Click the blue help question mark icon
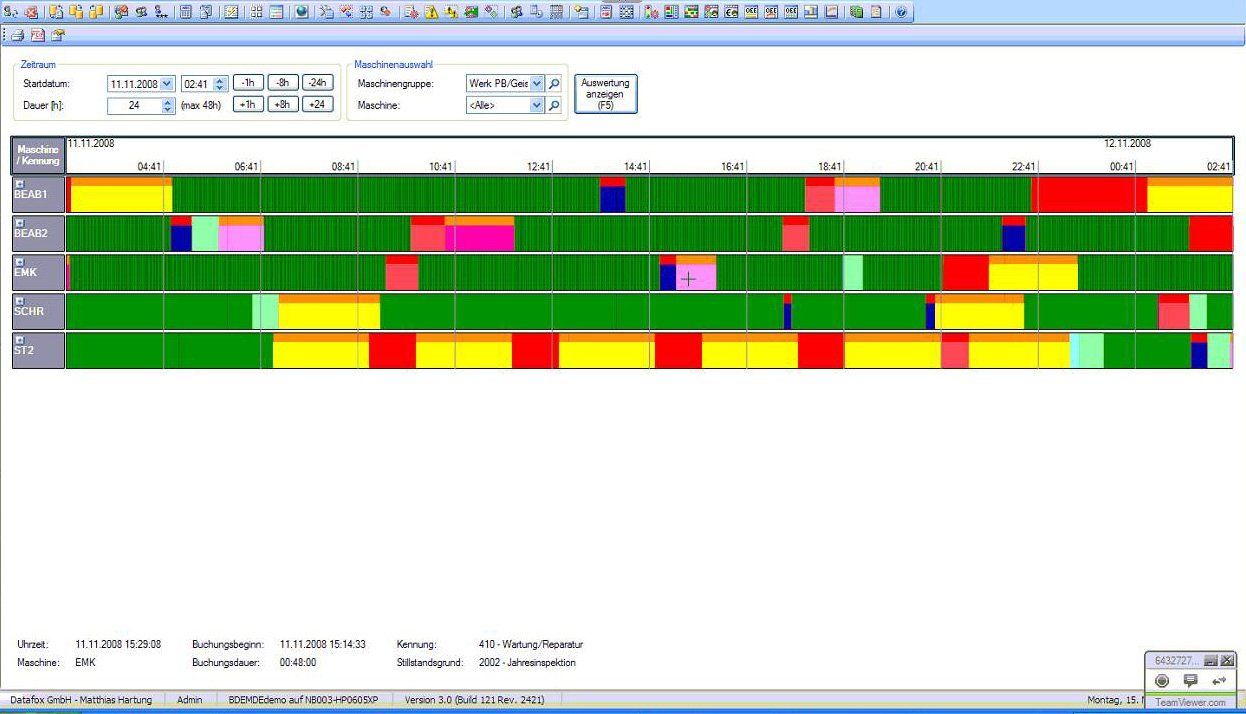 [x=901, y=12]
